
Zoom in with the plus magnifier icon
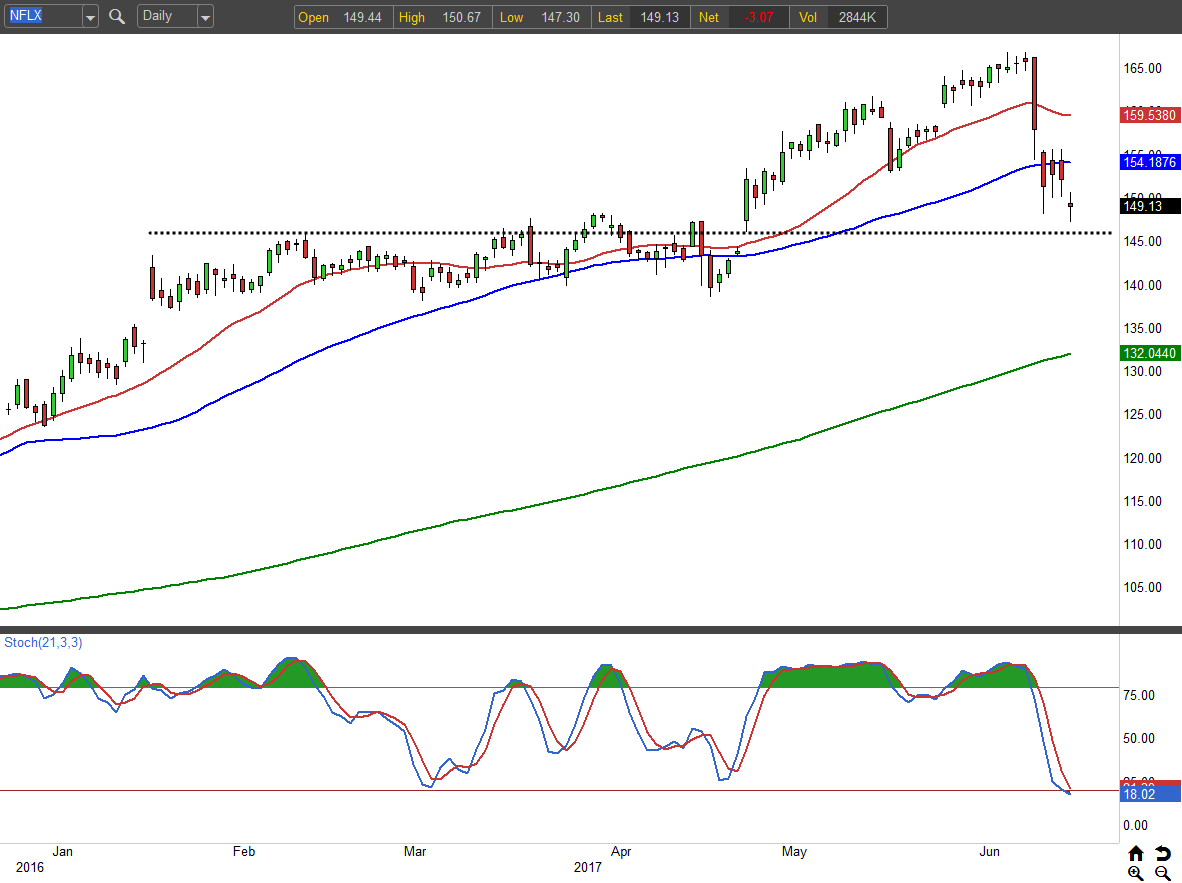pos(1136,873)
